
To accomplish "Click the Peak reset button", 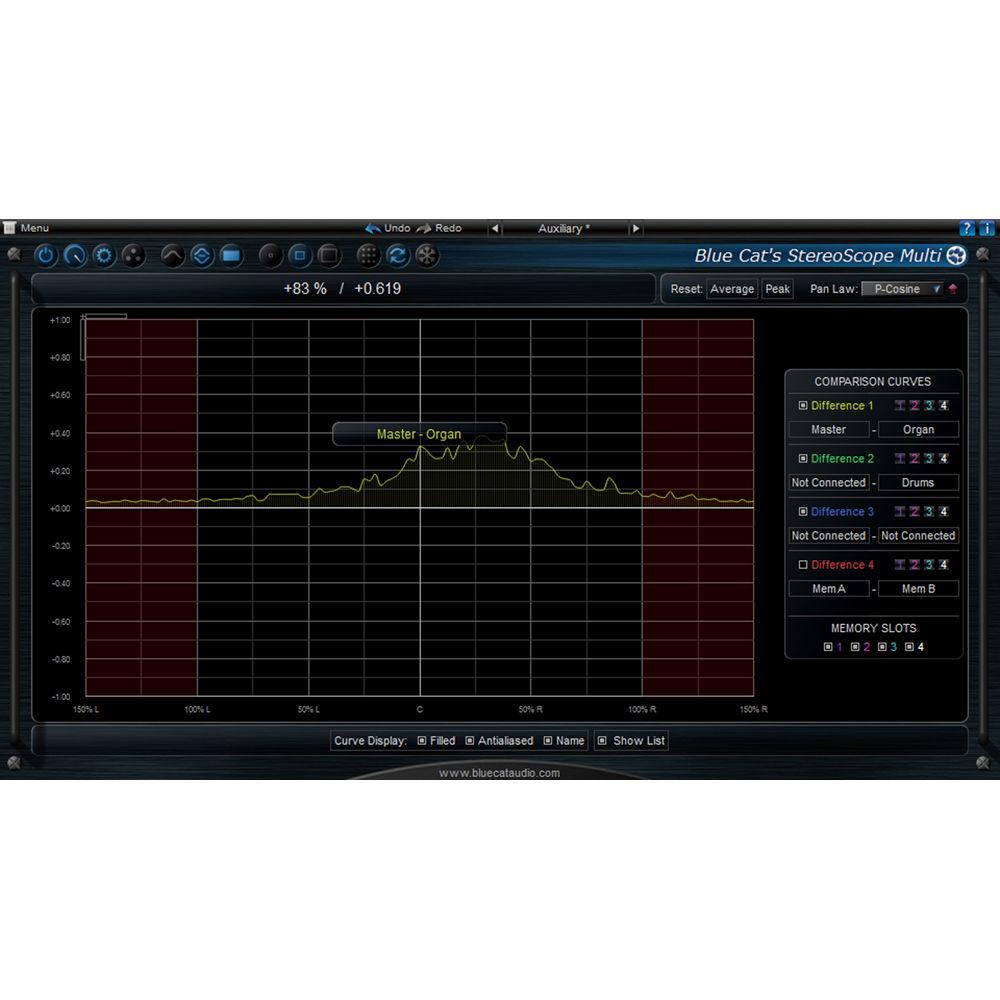I will coord(777,289).
